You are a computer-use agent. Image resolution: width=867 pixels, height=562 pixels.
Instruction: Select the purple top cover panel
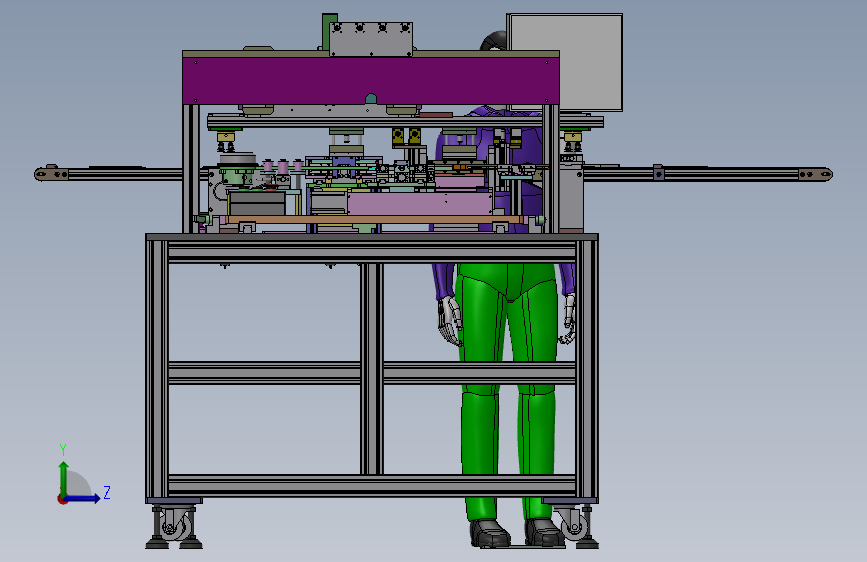(370, 81)
